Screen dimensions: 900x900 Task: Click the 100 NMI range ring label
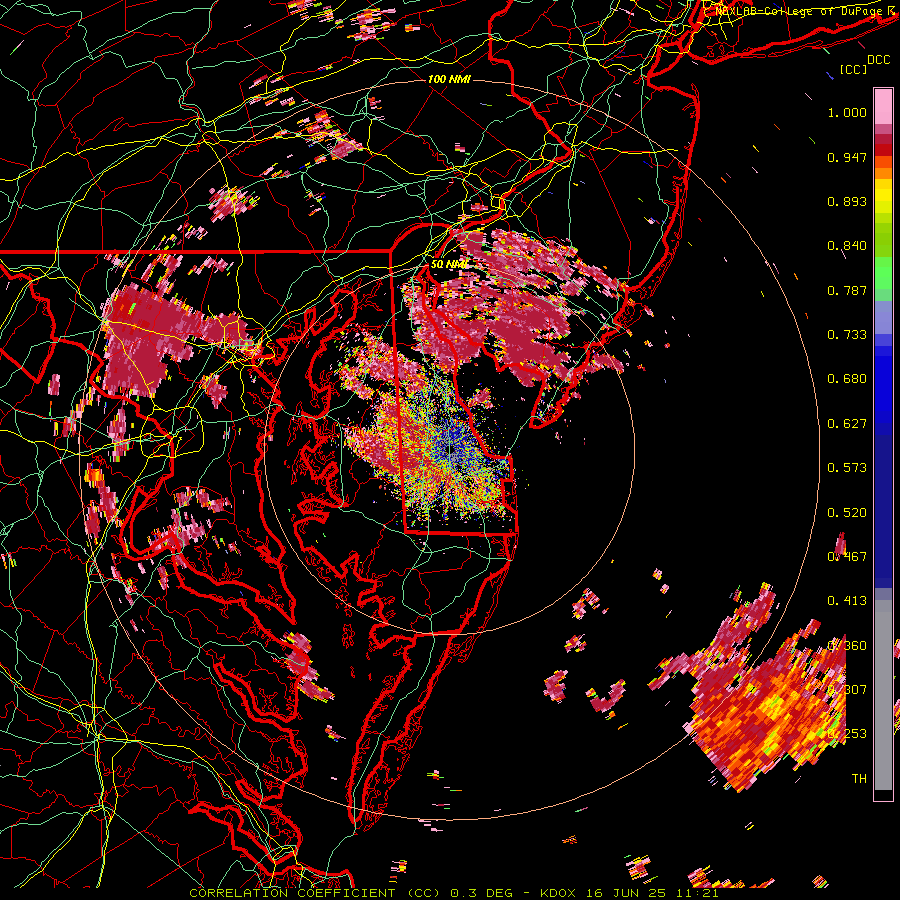click(x=449, y=79)
